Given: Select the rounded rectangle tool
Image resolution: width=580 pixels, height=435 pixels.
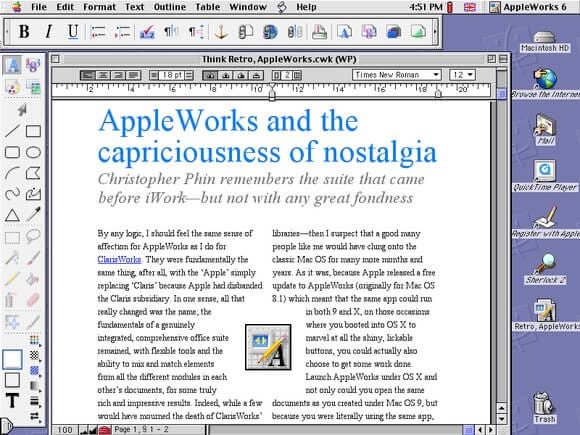Looking at the screenshot, I should click(12, 152).
